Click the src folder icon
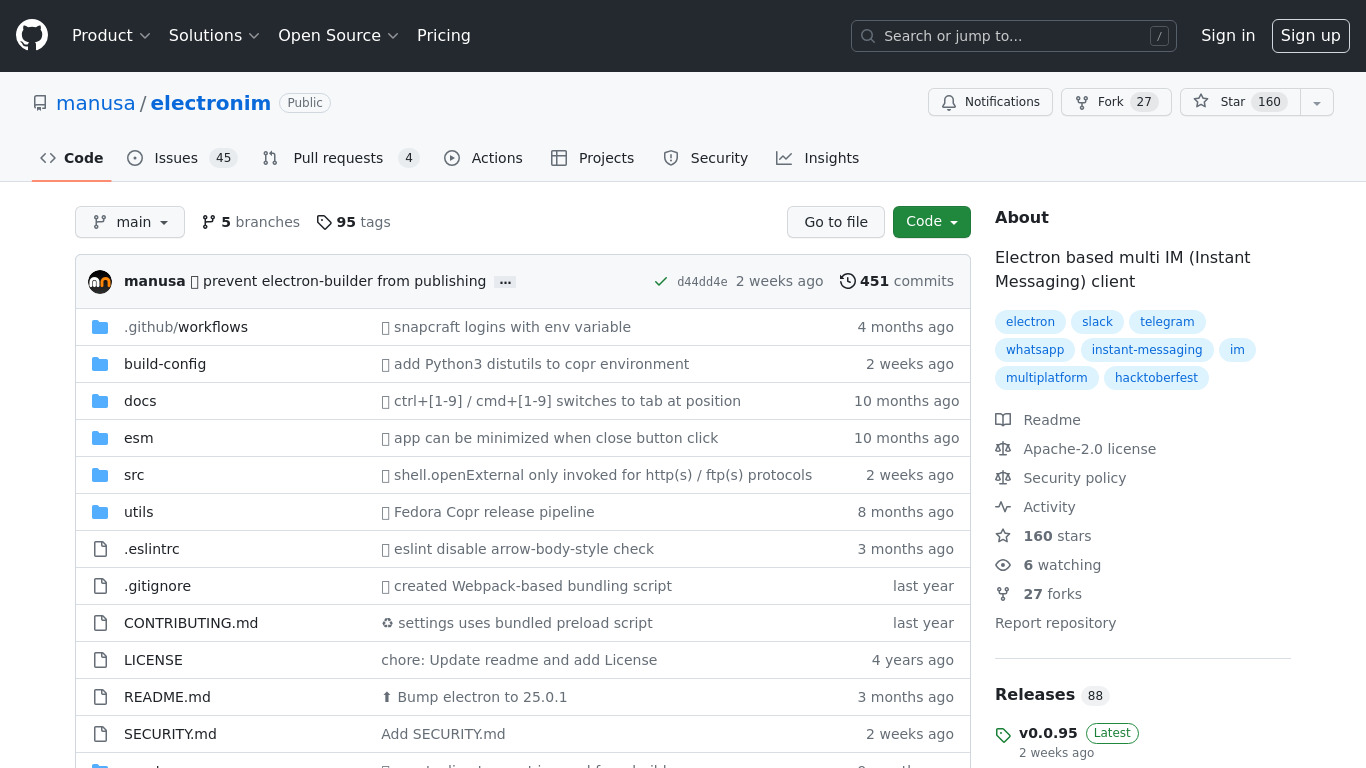This screenshot has height=768, width=1366. (x=100, y=475)
